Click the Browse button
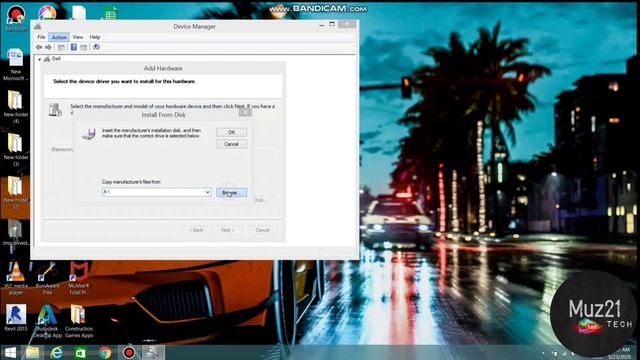640x360 pixels. [231, 192]
